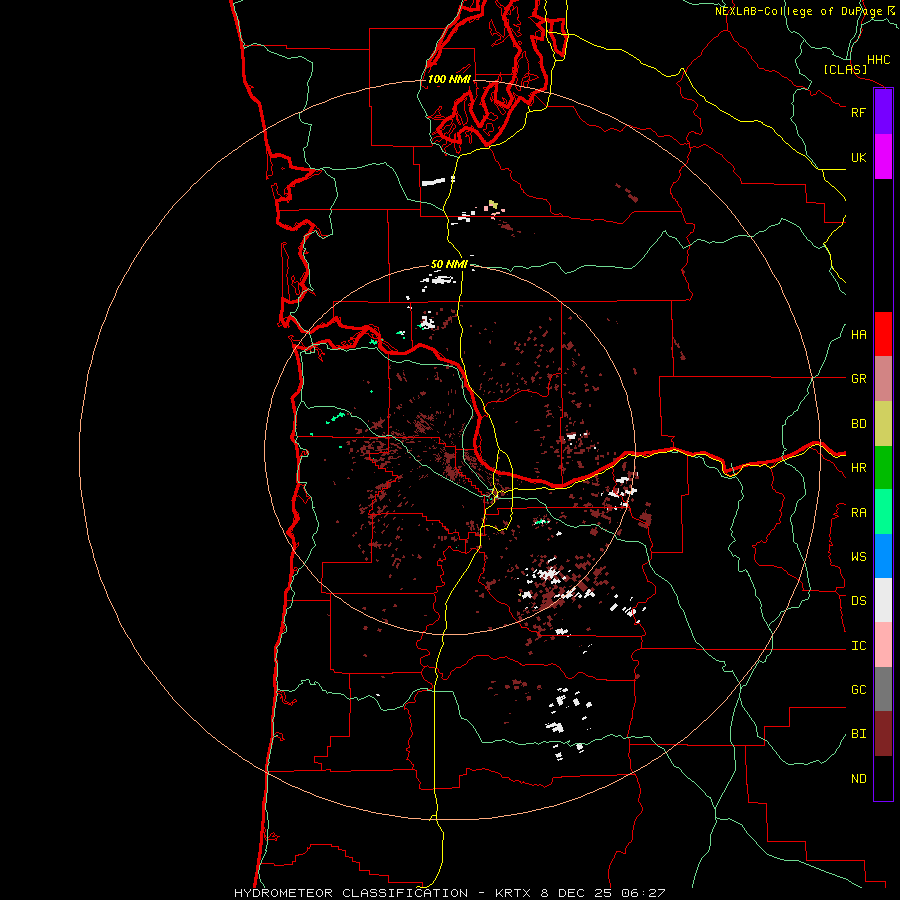Click the 'BI' legend label

pyautogui.click(x=859, y=734)
